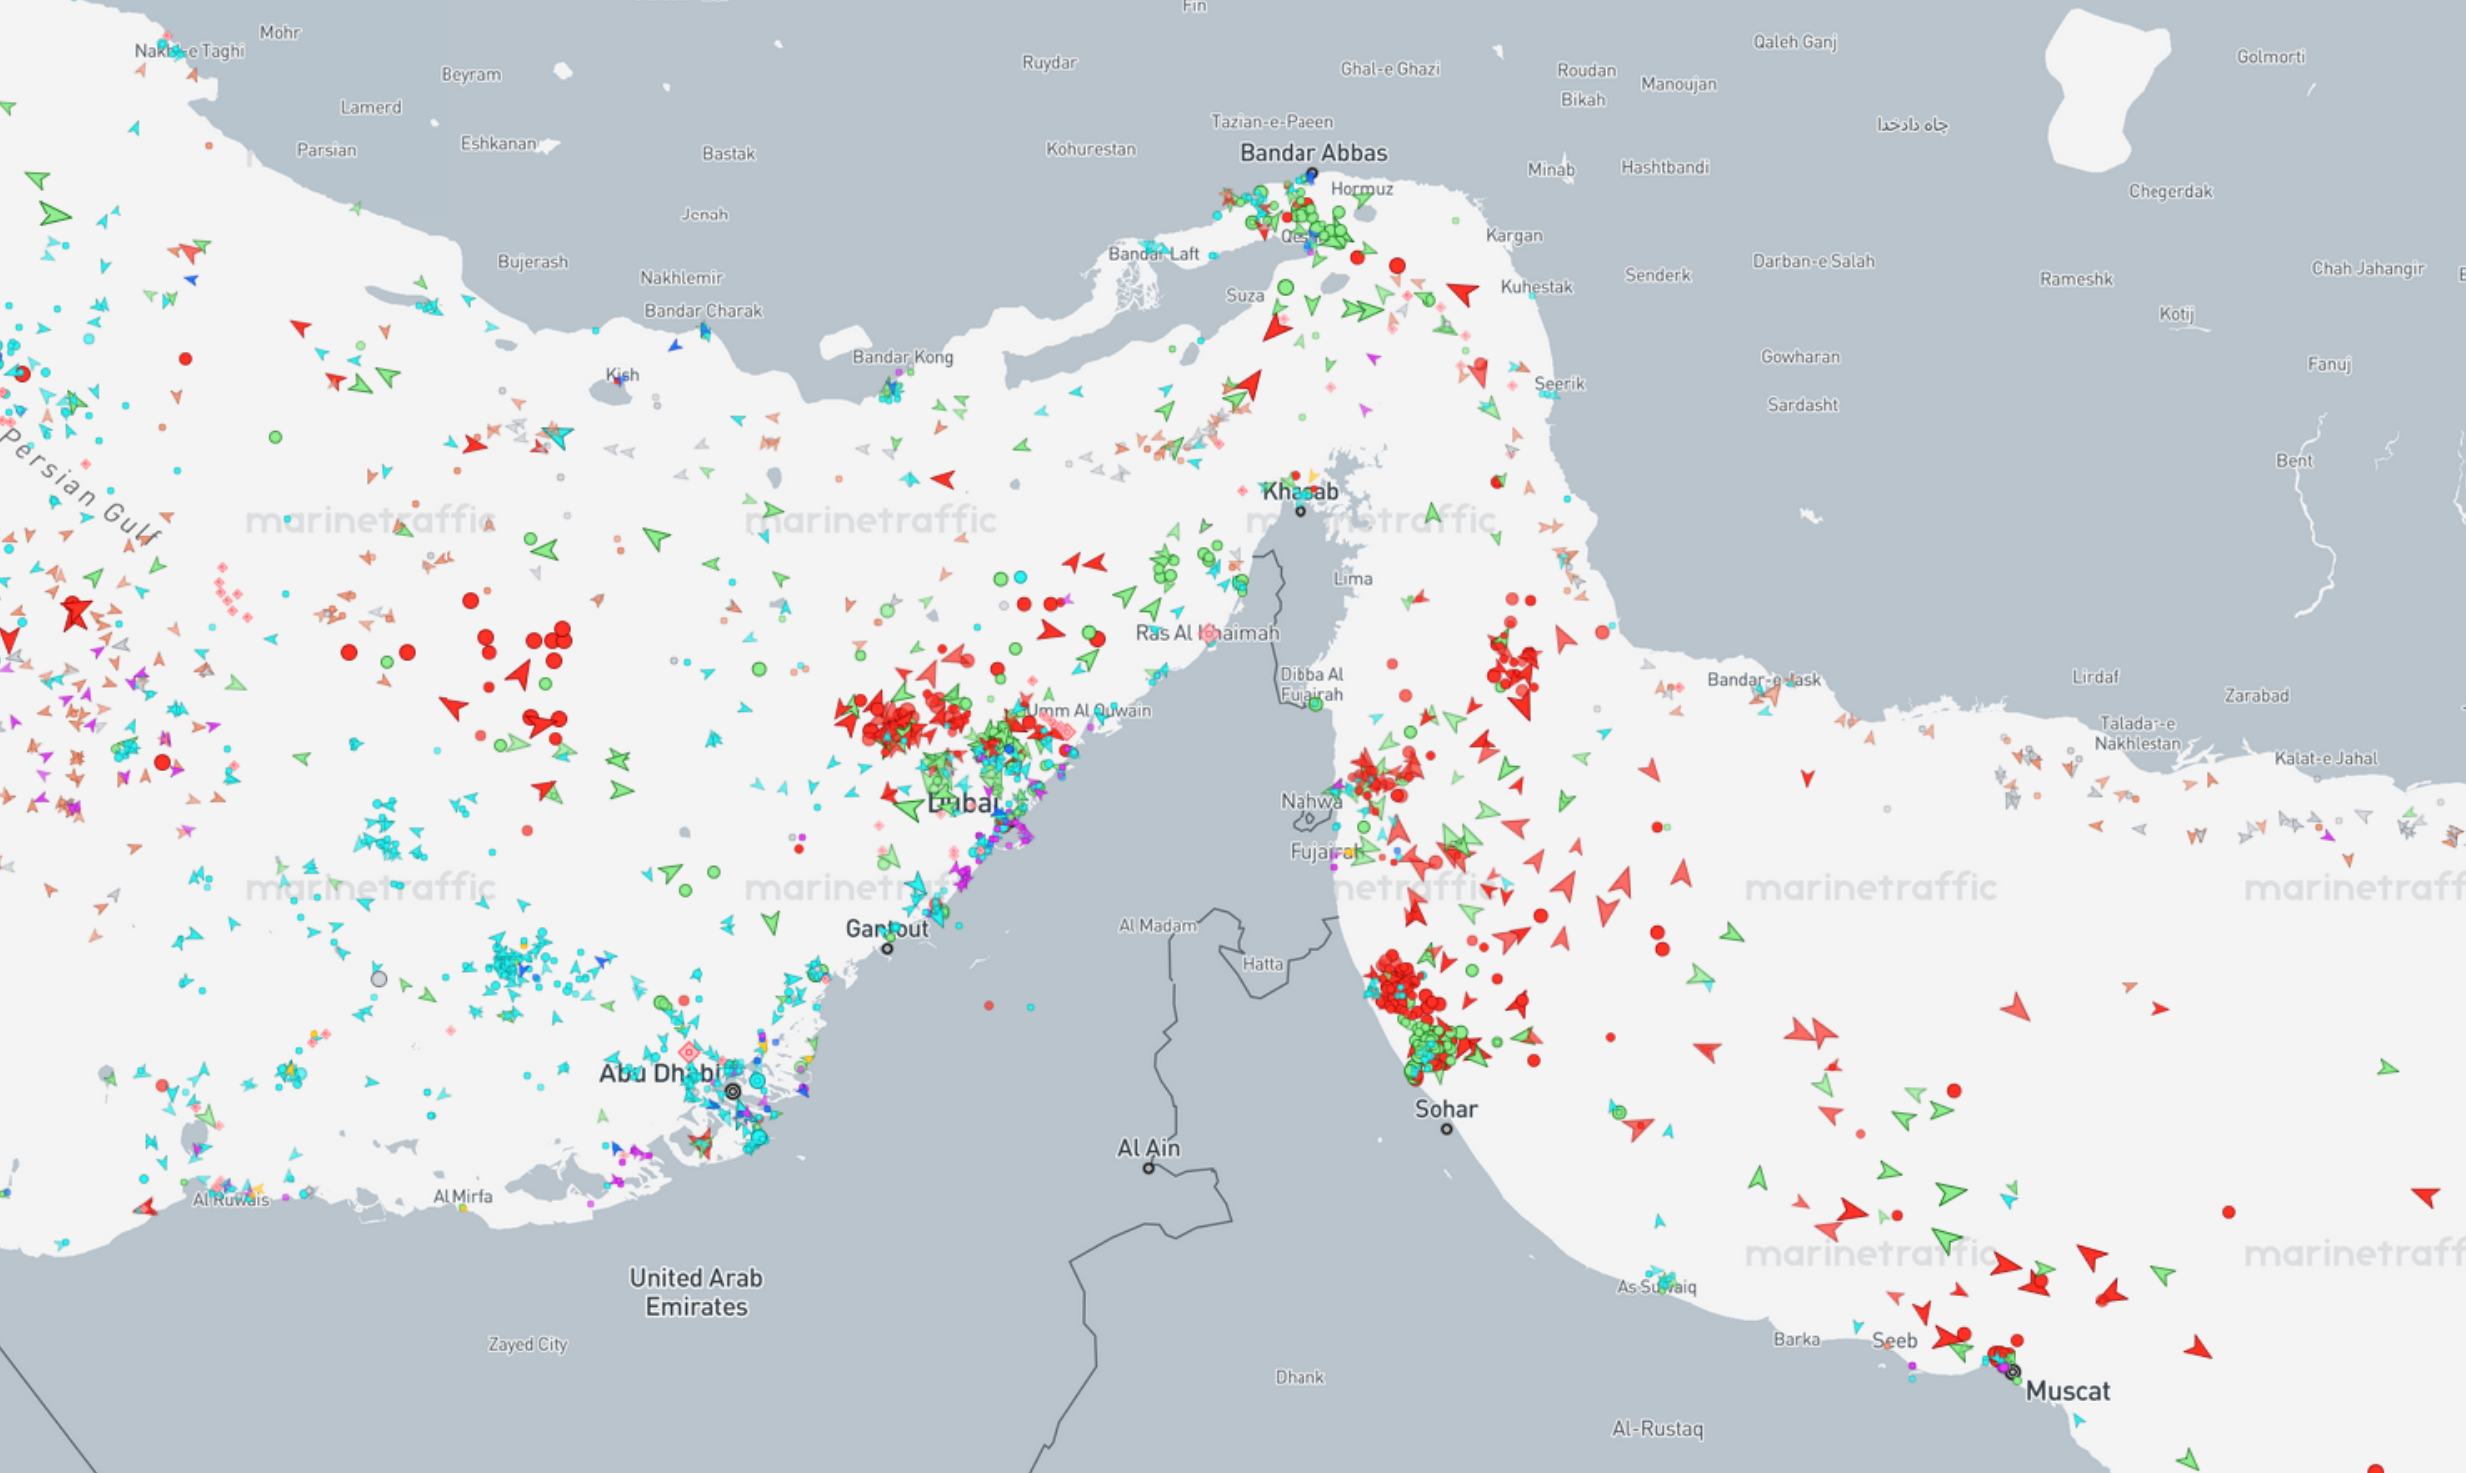Select the Hatta label
This screenshot has height=1473, width=2466.
(1263, 964)
